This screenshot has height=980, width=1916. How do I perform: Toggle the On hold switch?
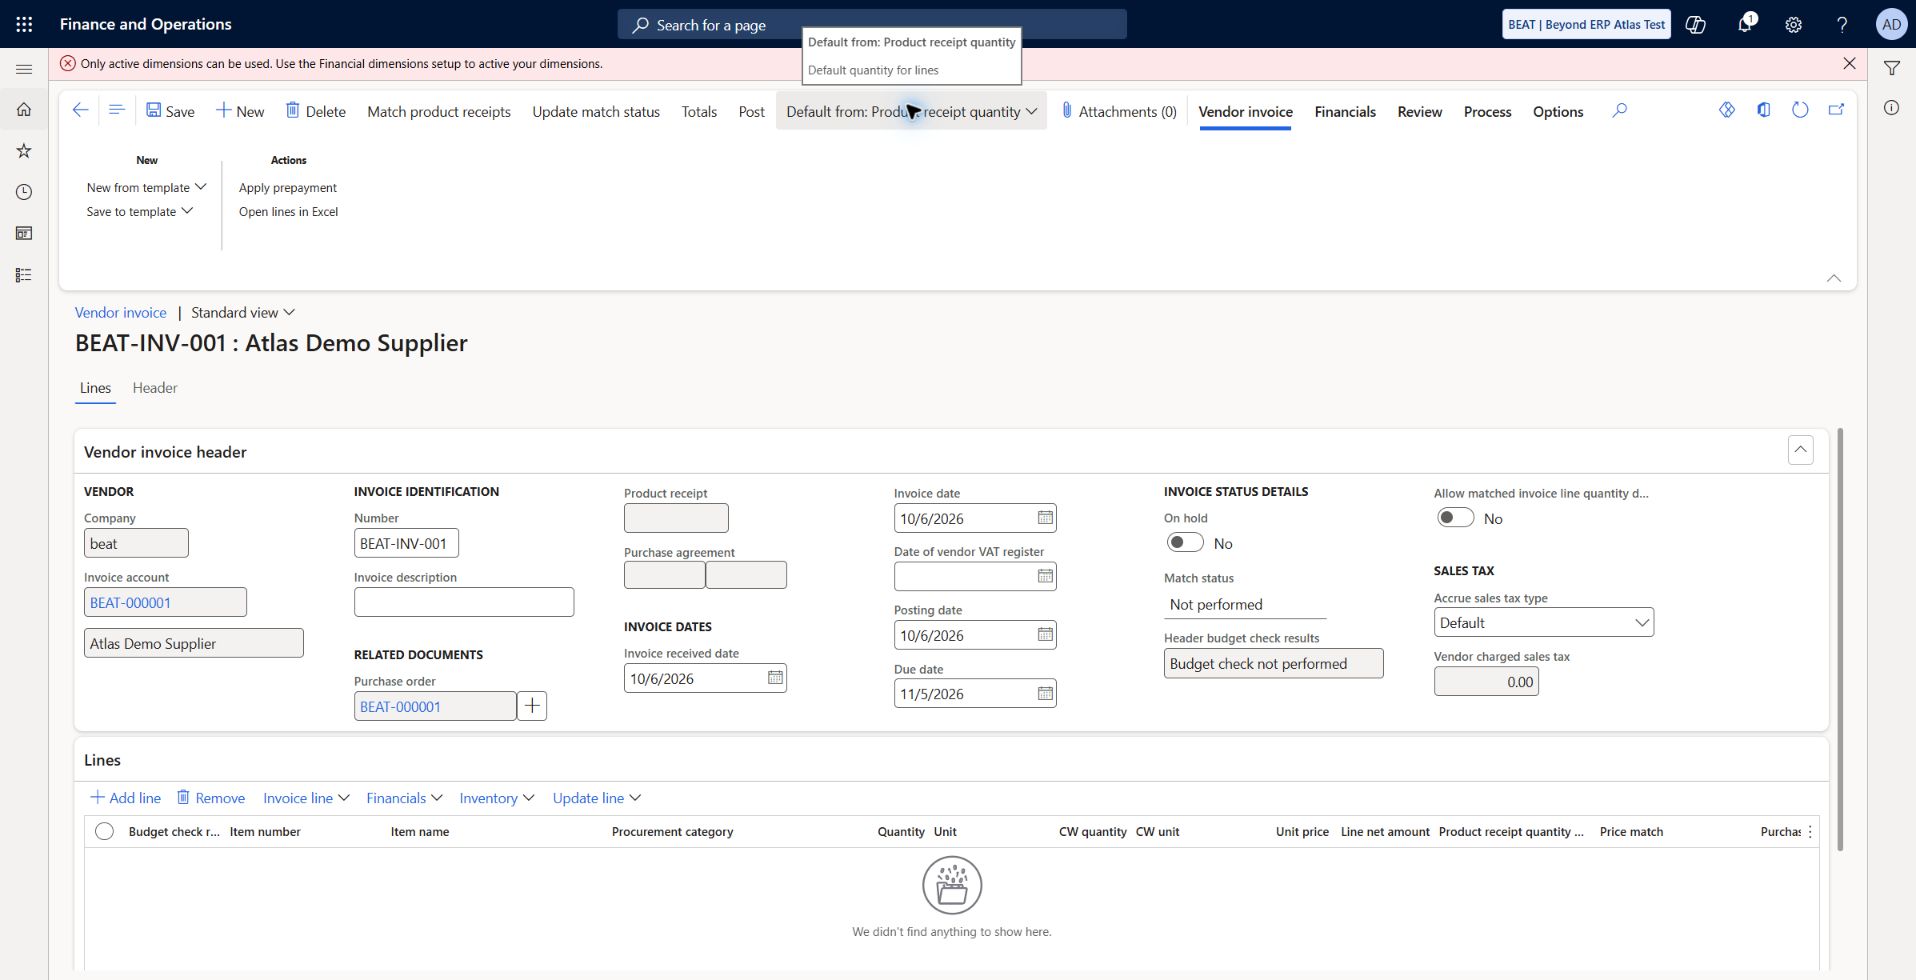(1185, 542)
